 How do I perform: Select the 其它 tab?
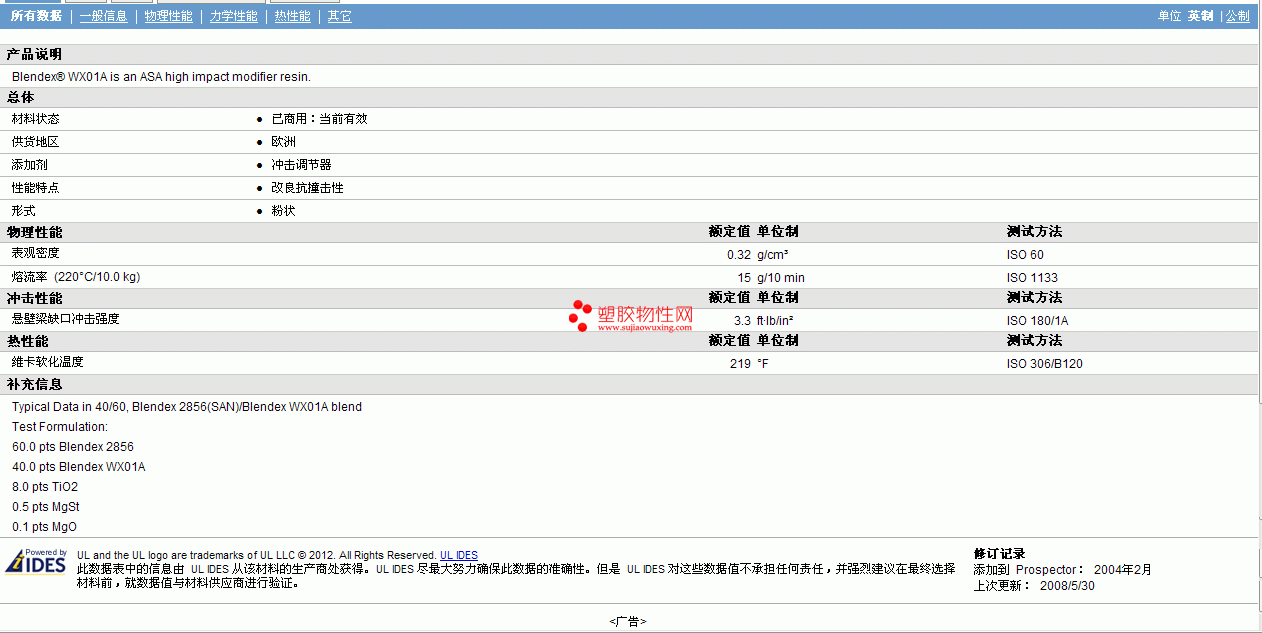(x=340, y=16)
